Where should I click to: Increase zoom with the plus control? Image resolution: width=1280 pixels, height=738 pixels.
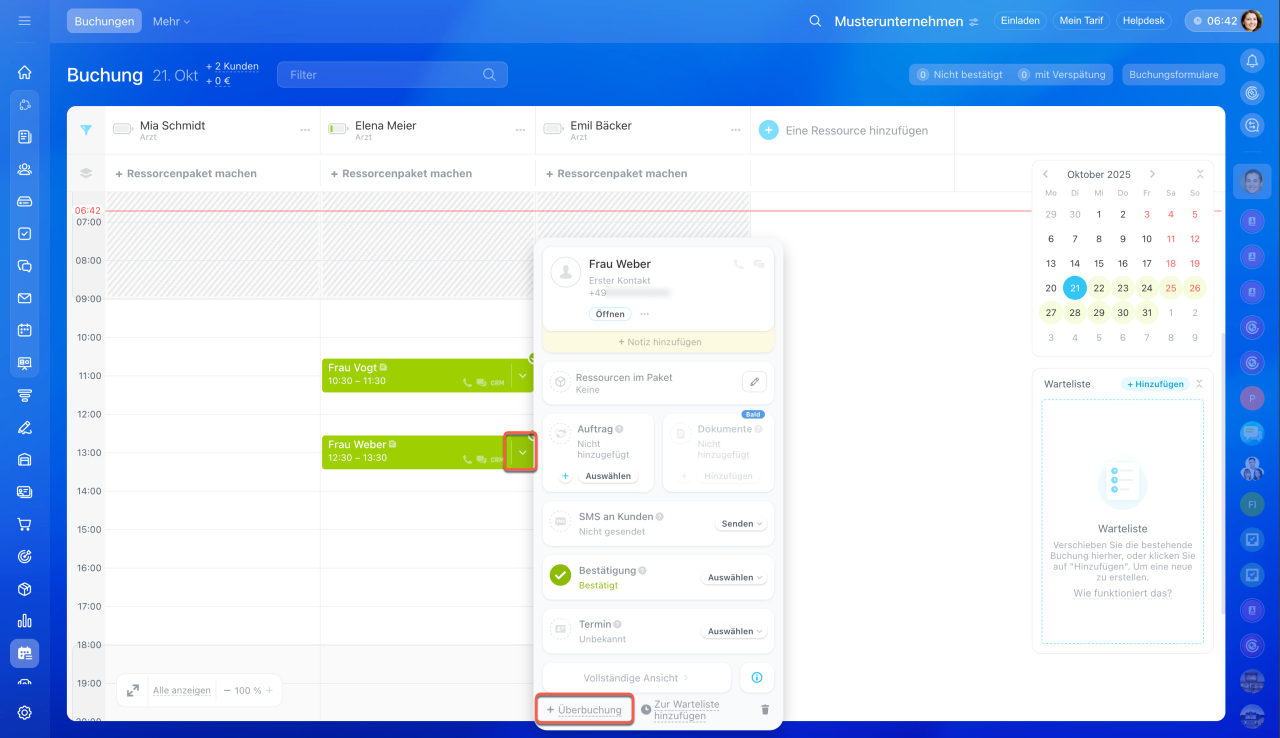[x=269, y=690]
